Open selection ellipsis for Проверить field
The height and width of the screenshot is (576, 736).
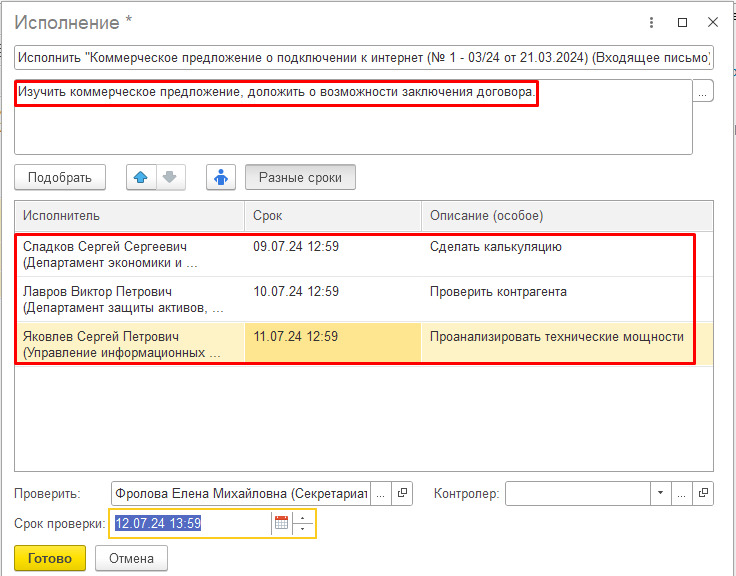point(381,493)
